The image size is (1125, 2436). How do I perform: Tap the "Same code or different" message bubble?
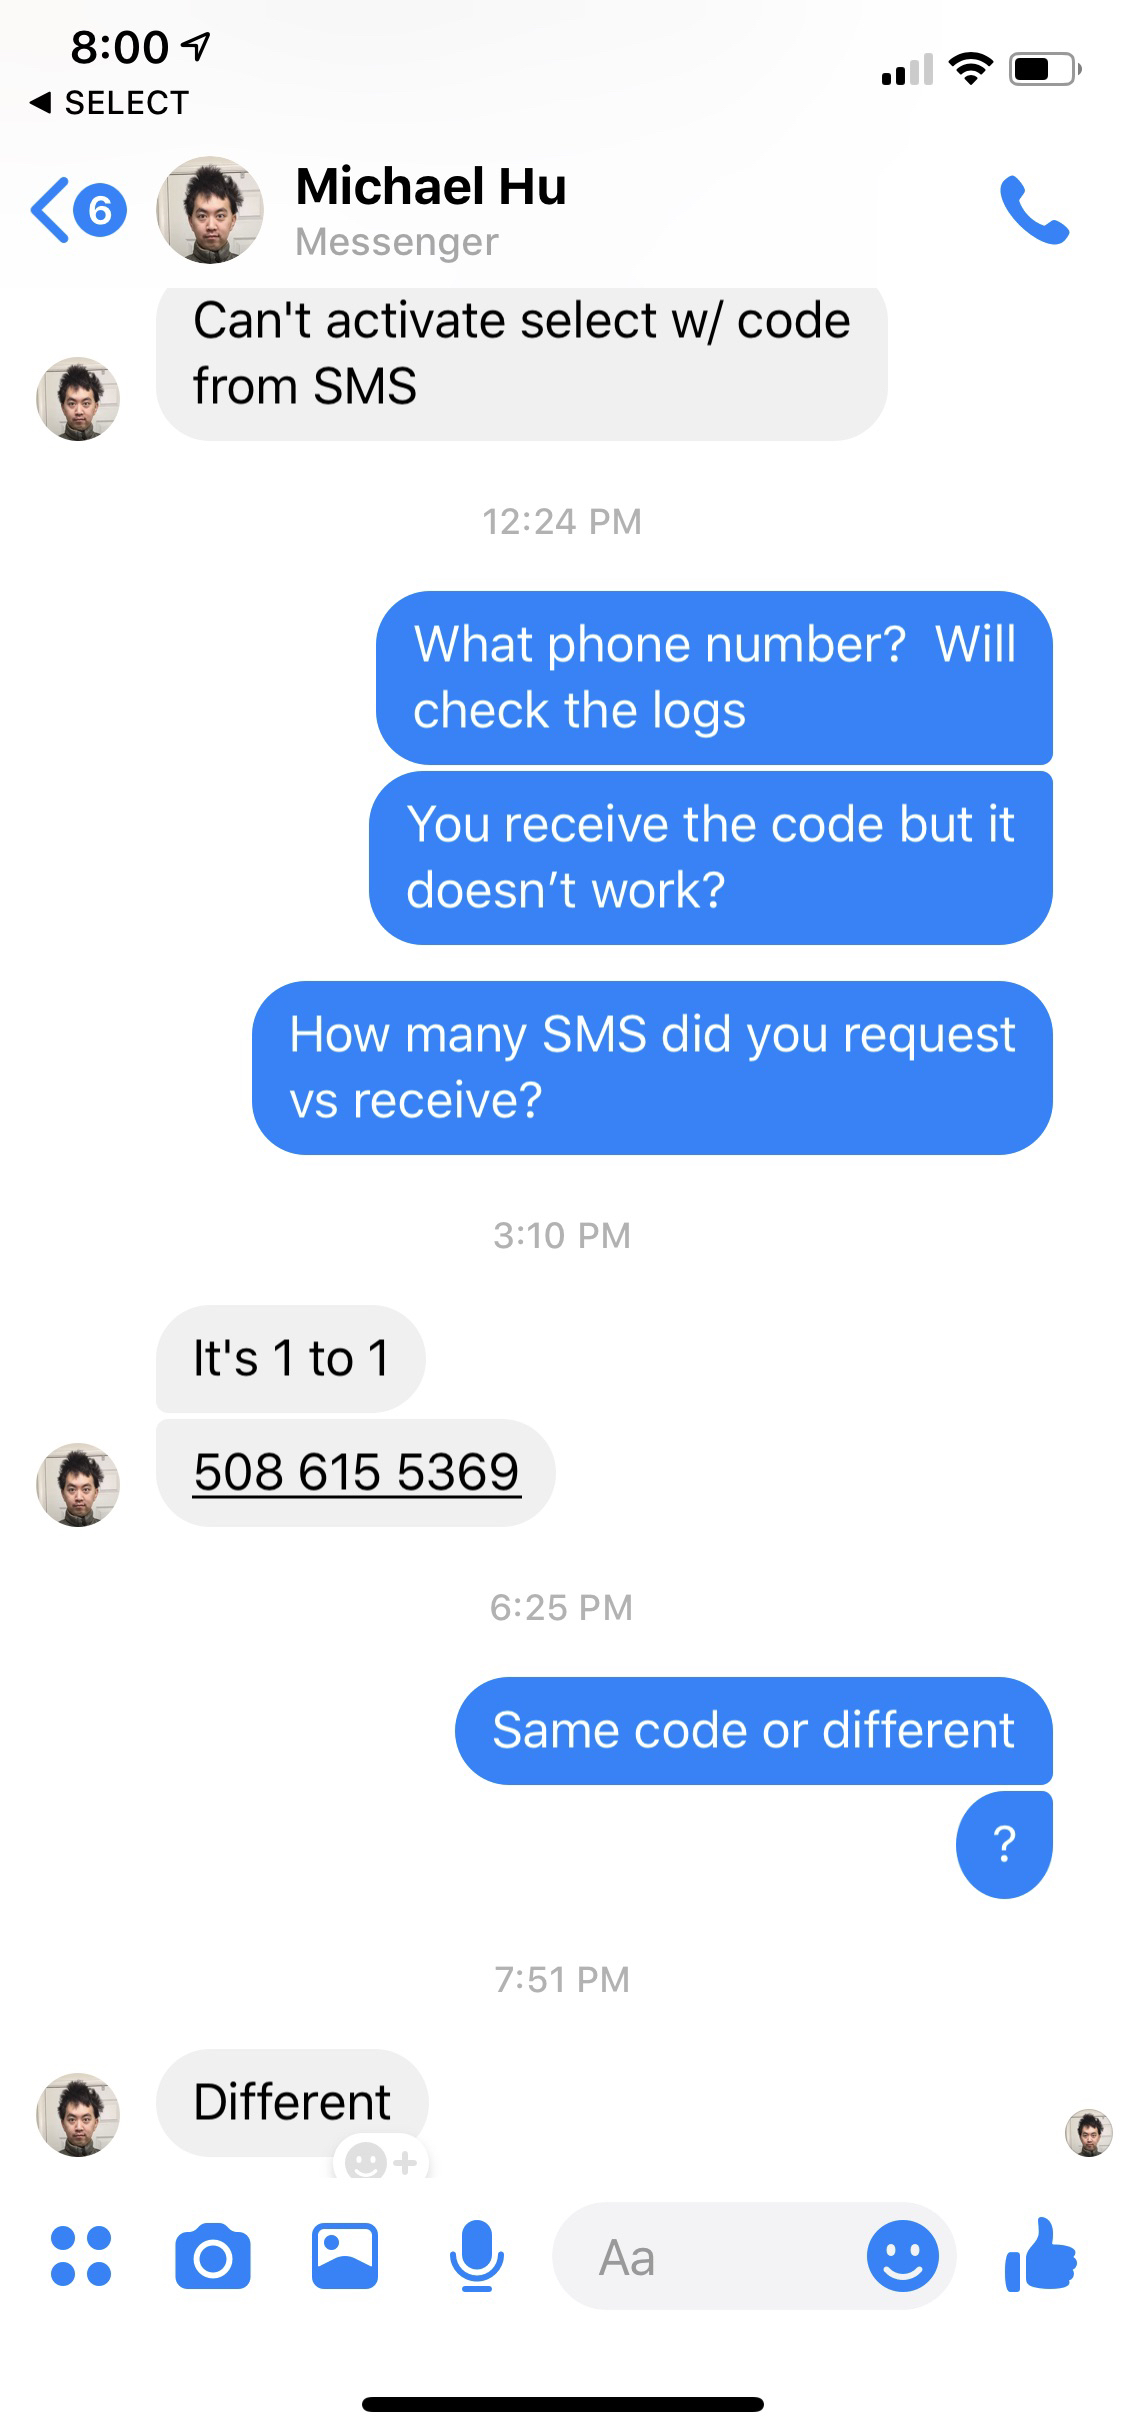[754, 1730]
